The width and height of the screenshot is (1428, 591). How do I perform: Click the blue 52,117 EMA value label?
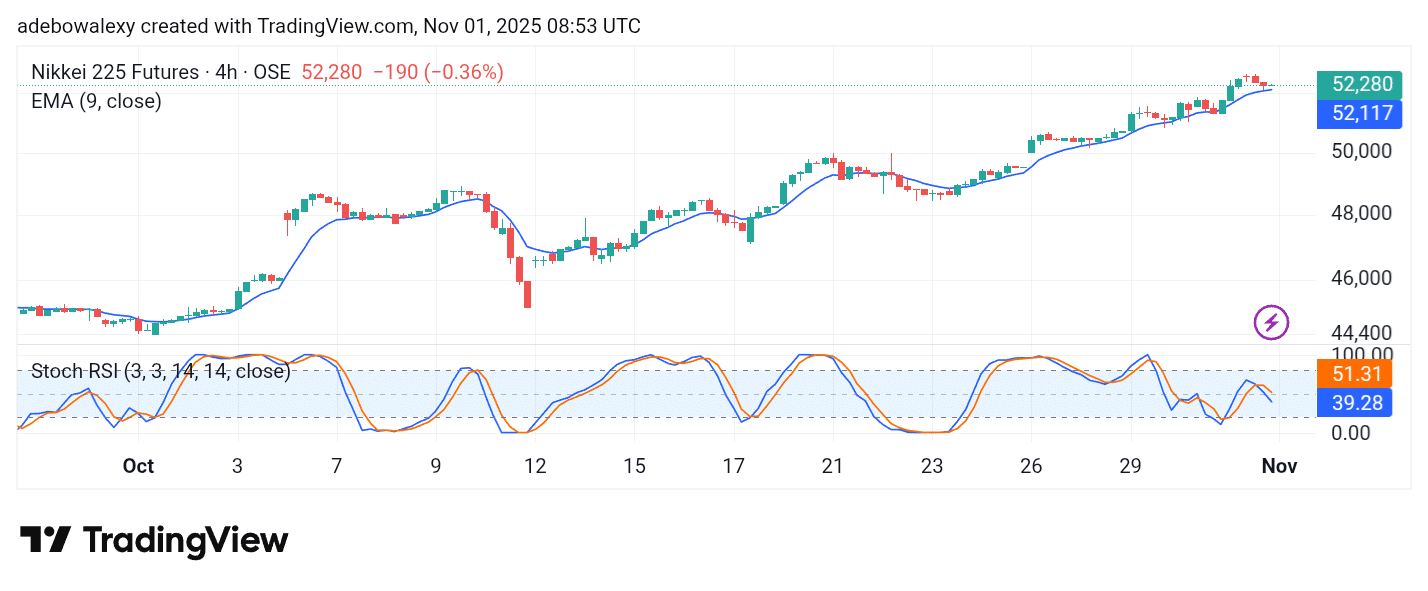pyautogui.click(x=1360, y=114)
